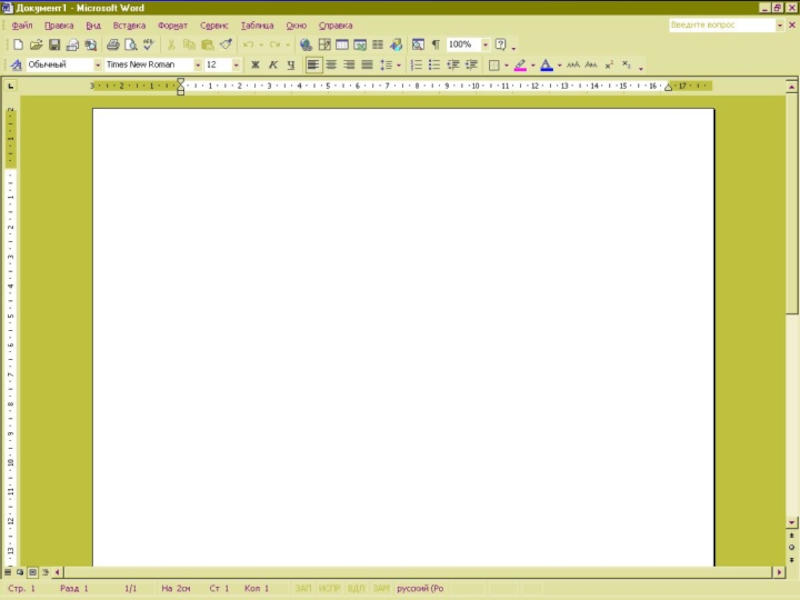800x600 pixels.
Task: Open the Справка menu
Action: tap(335, 26)
